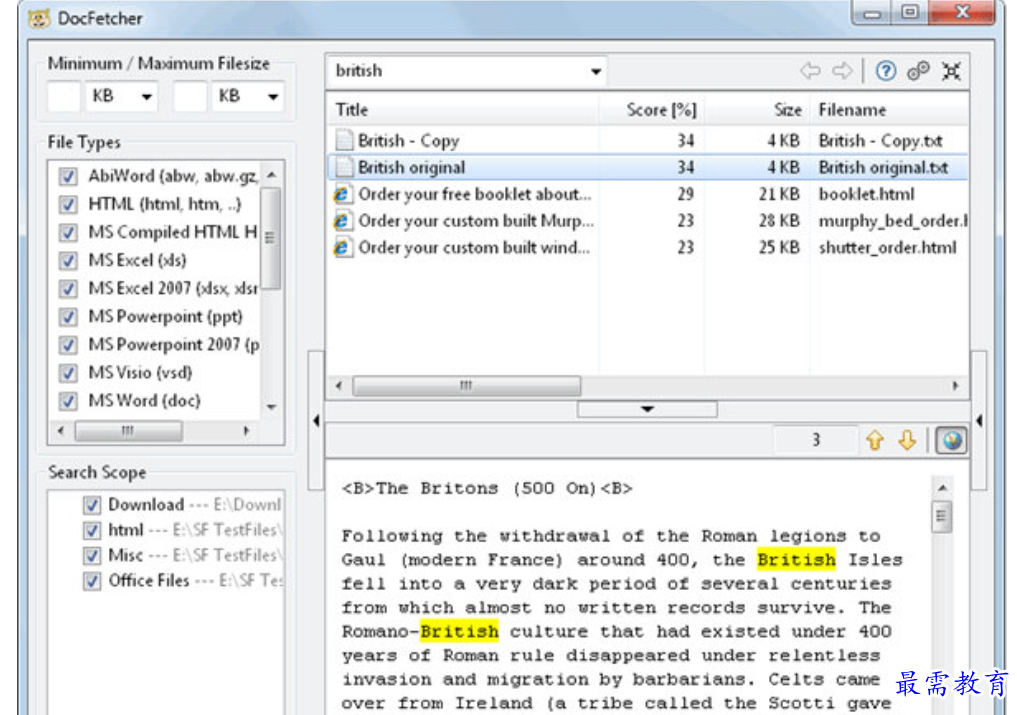The height and width of the screenshot is (715, 1017).
Task: Open minimum filesize KB unit dropdown
Action: (122, 97)
